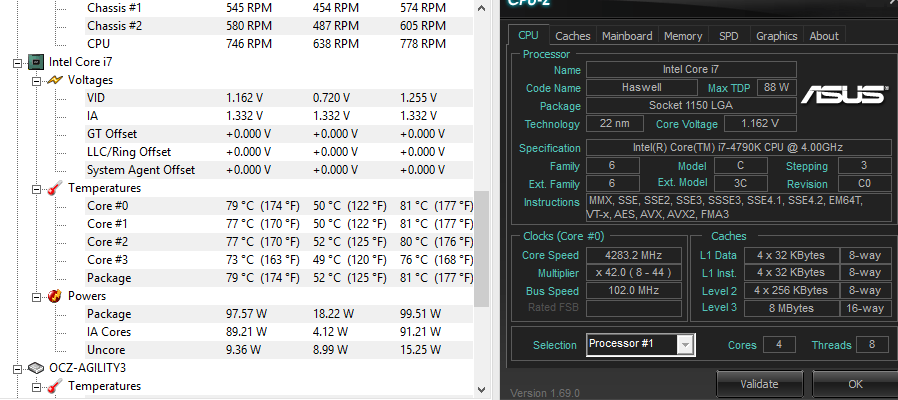Viewport: 898px width, 400px height.
Task: Collapse the OCZ-AGILITY3 tree node
Action: [18, 368]
